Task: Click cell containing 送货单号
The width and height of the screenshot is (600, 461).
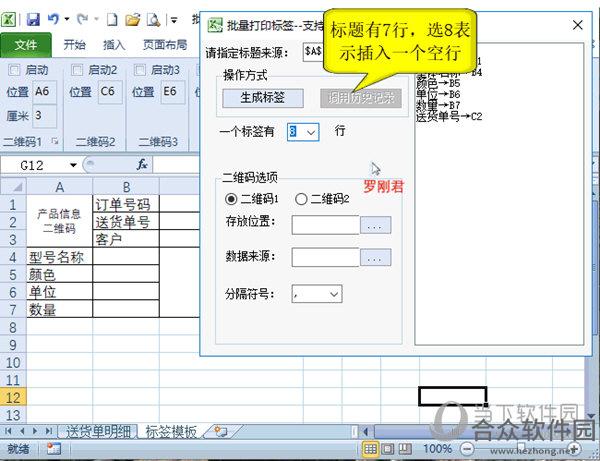Action: pyautogui.click(x=126, y=222)
